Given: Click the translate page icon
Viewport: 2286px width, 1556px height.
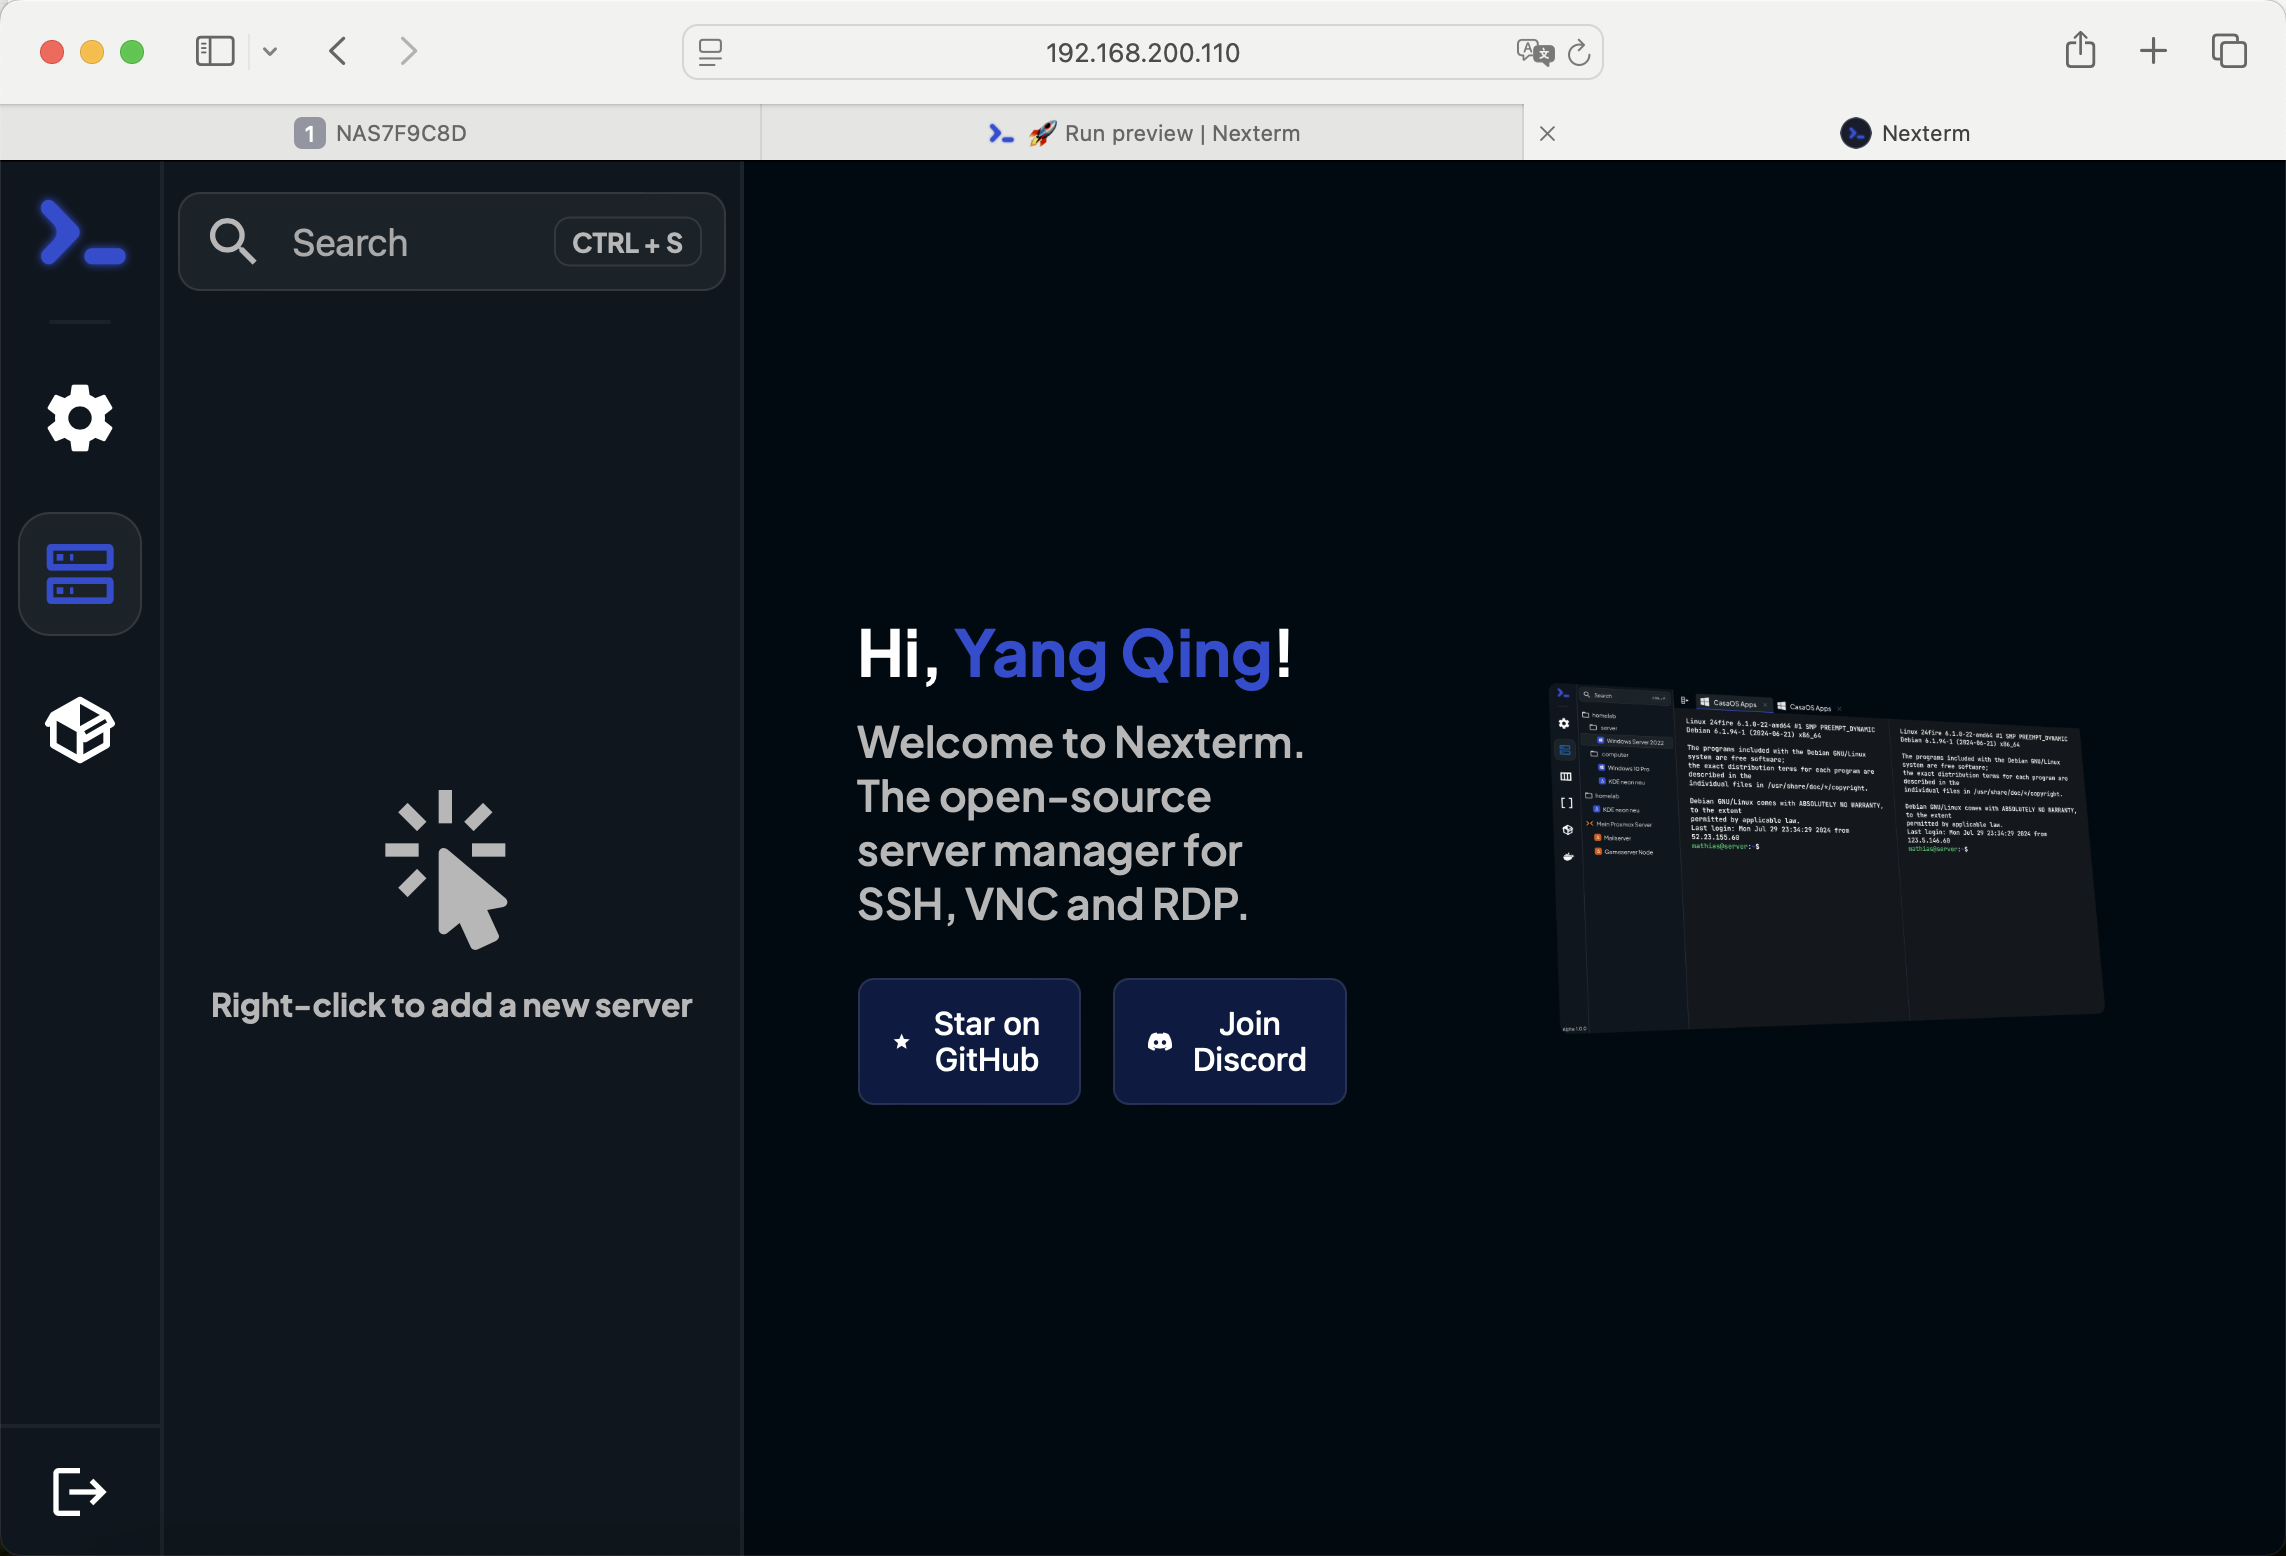Looking at the screenshot, I should (1535, 52).
